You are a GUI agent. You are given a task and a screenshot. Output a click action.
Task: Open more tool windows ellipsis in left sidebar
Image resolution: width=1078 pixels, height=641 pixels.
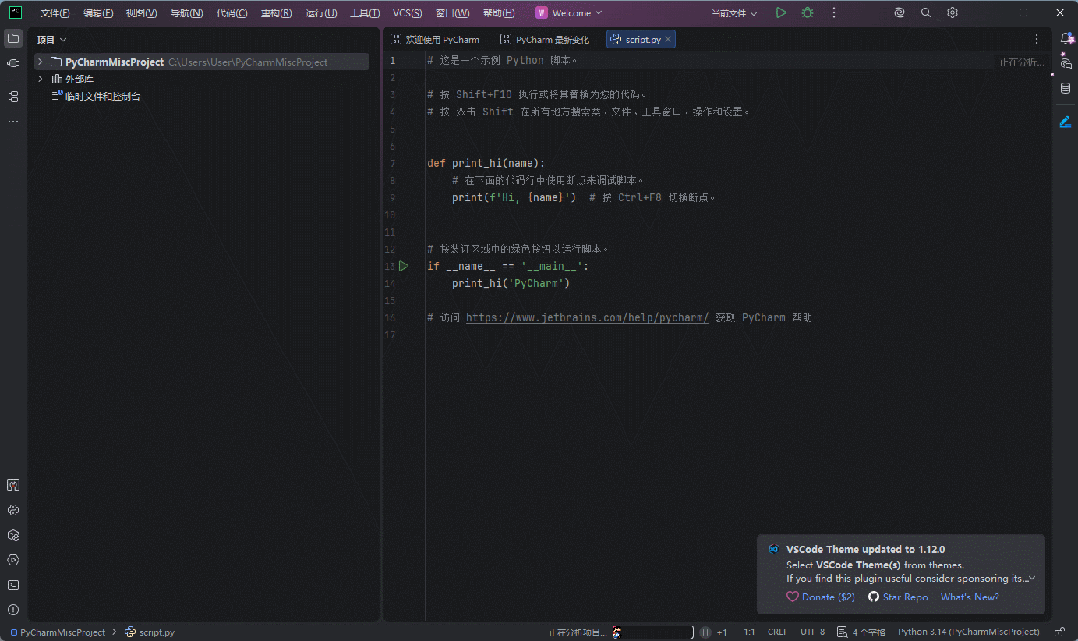[13, 122]
